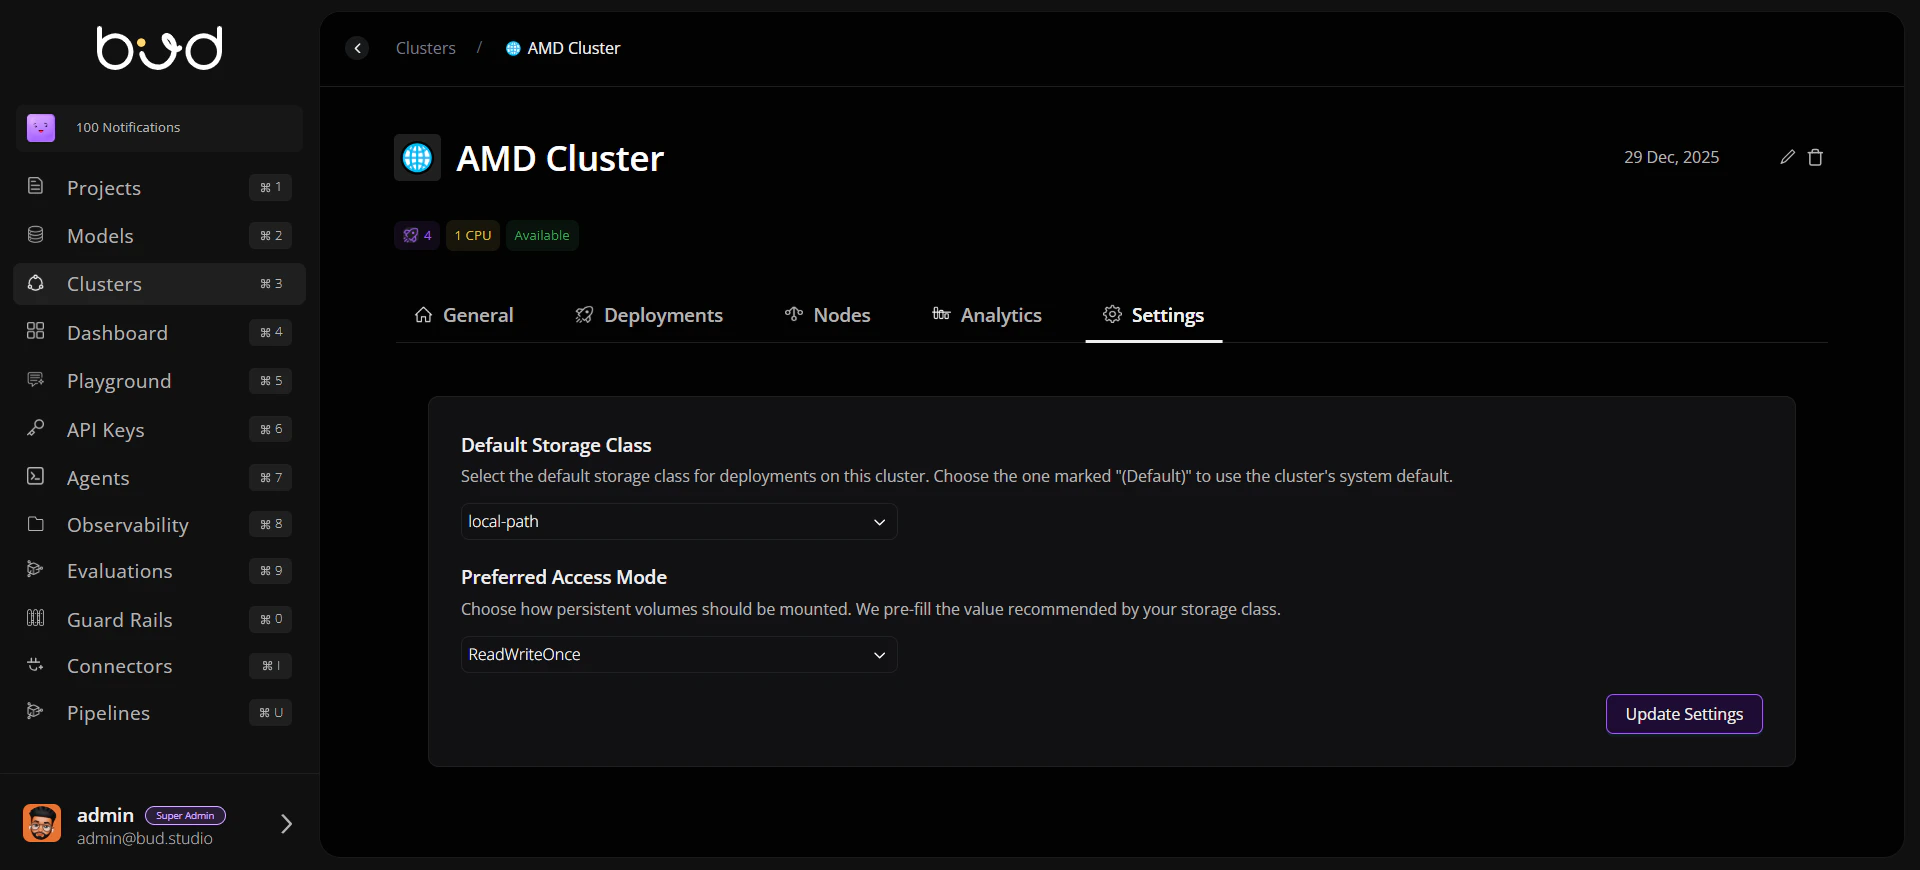Click the Agents terminal icon
This screenshot has height=870, width=1920.
pyautogui.click(x=35, y=476)
